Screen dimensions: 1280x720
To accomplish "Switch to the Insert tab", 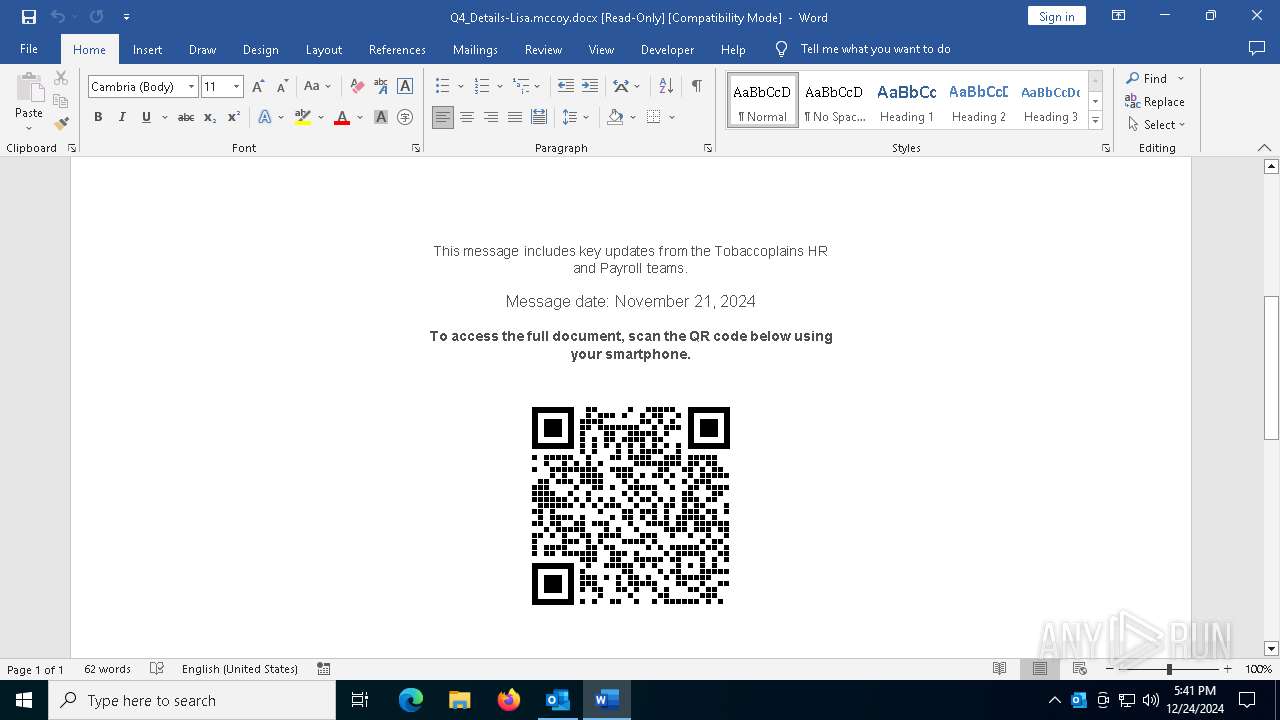I will click(148, 49).
